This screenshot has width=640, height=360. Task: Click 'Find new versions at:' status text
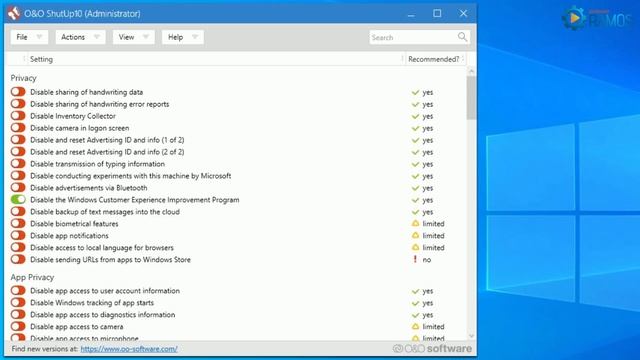coord(44,349)
